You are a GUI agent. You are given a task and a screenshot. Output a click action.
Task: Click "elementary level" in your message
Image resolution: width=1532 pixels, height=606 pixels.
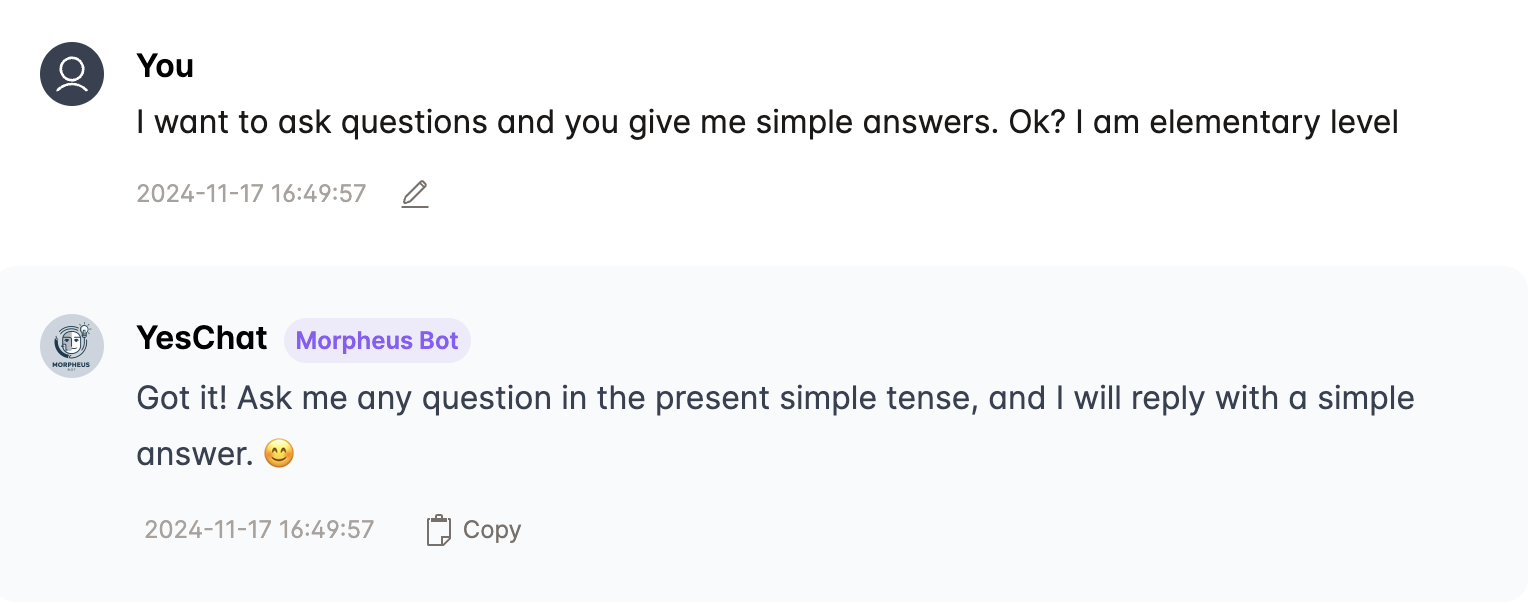(x=1274, y=123)
